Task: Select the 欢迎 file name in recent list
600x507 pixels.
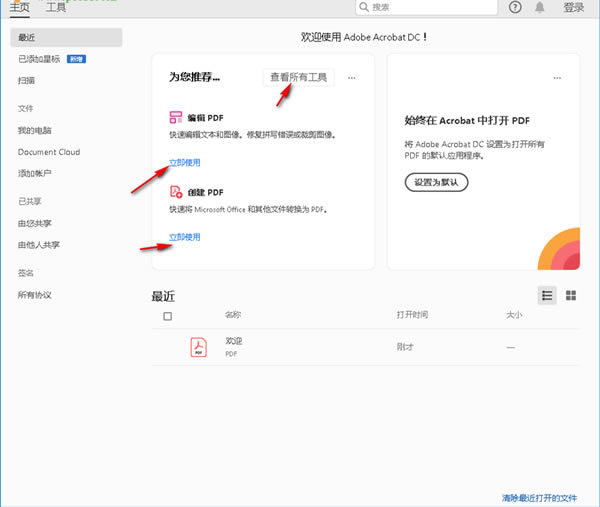Action: [233, 341]
